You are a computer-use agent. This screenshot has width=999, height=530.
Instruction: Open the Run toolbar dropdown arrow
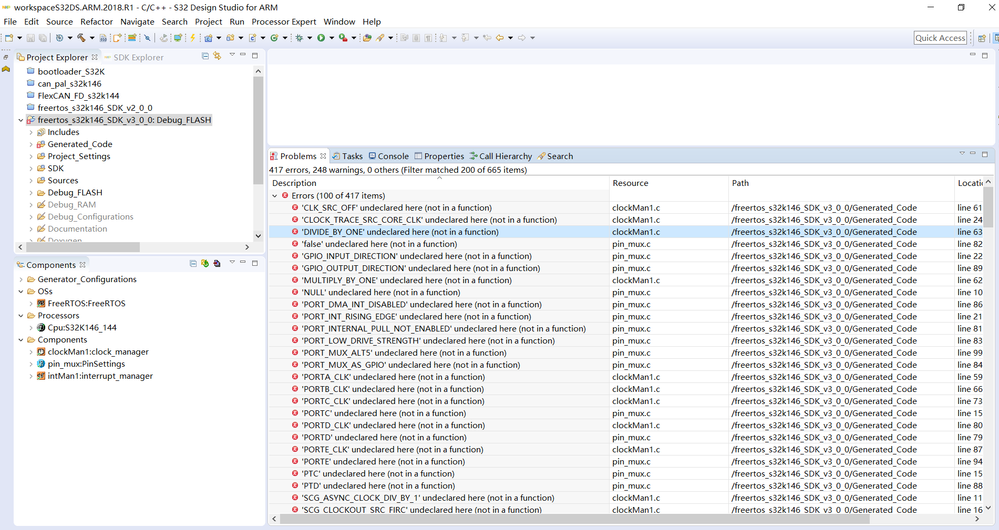[x=331, y=38]
